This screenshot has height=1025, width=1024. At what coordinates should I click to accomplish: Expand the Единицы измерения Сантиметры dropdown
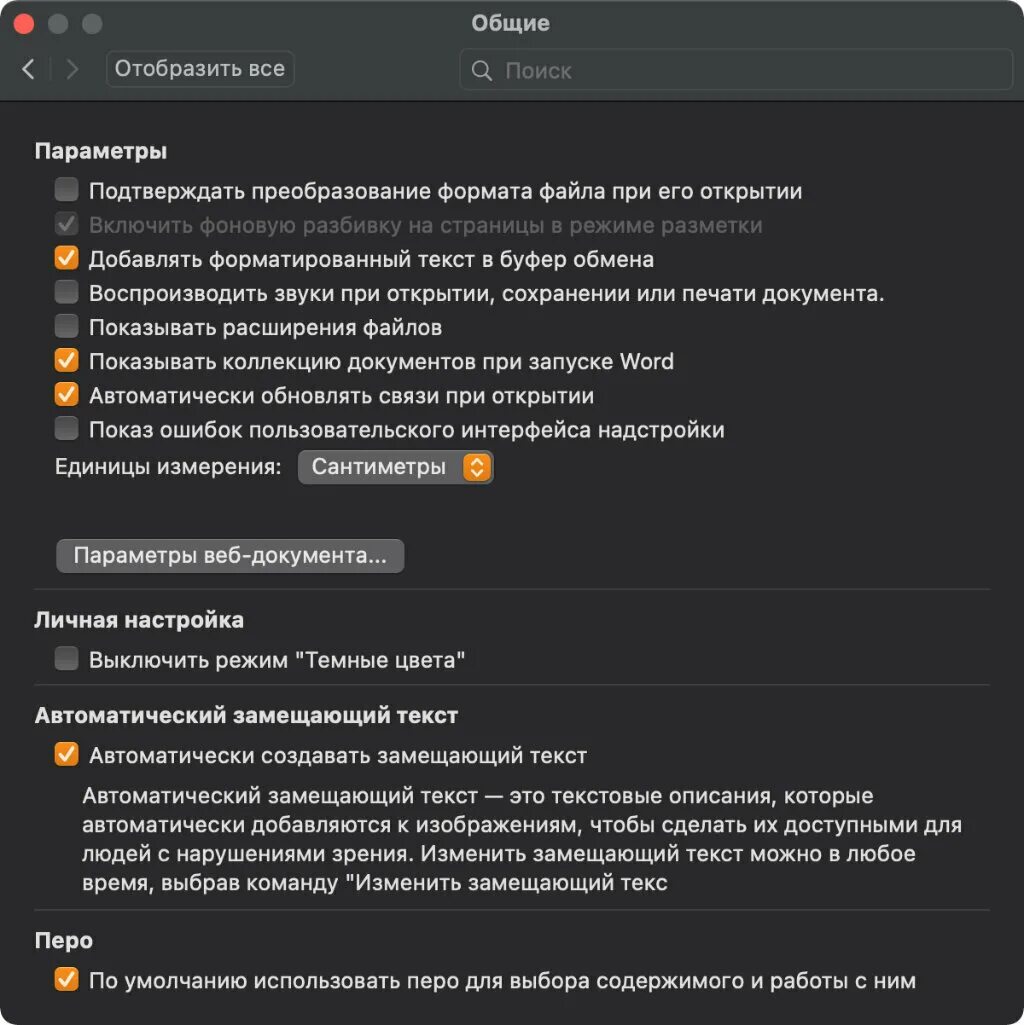(x=396, y=467)
